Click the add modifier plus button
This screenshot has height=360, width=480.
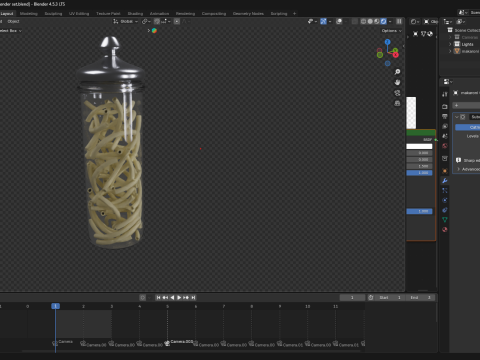point(466,105)
